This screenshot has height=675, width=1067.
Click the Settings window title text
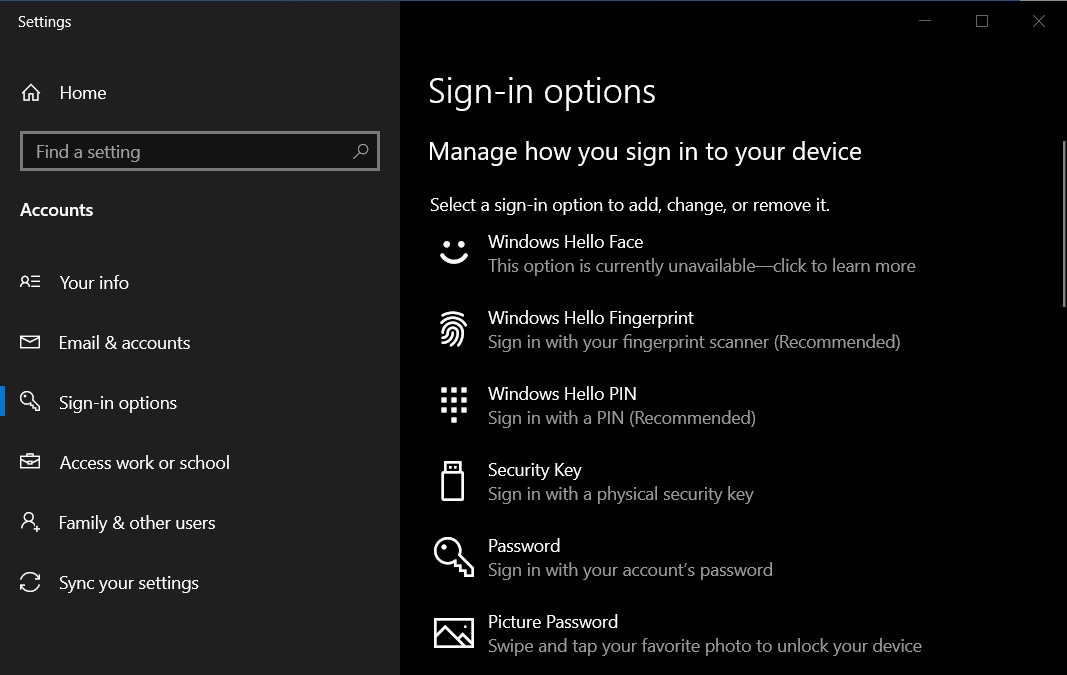click(44, 22)
